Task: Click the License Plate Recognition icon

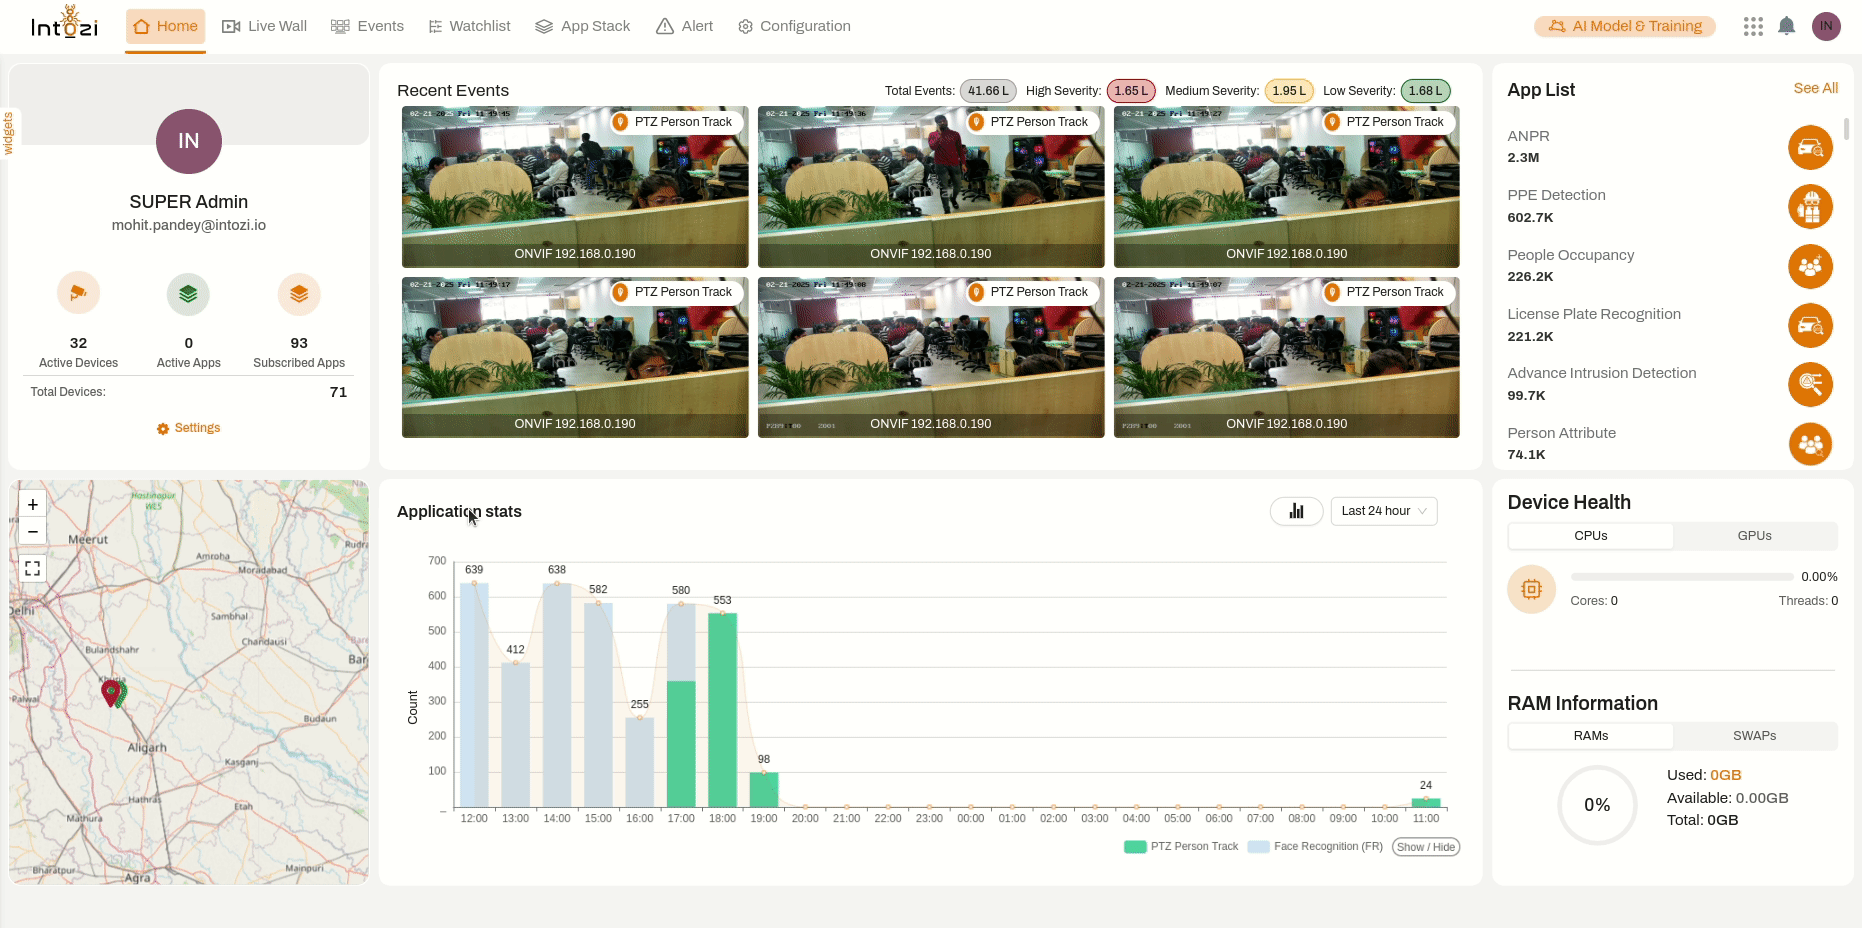Action: [1810, 325]
